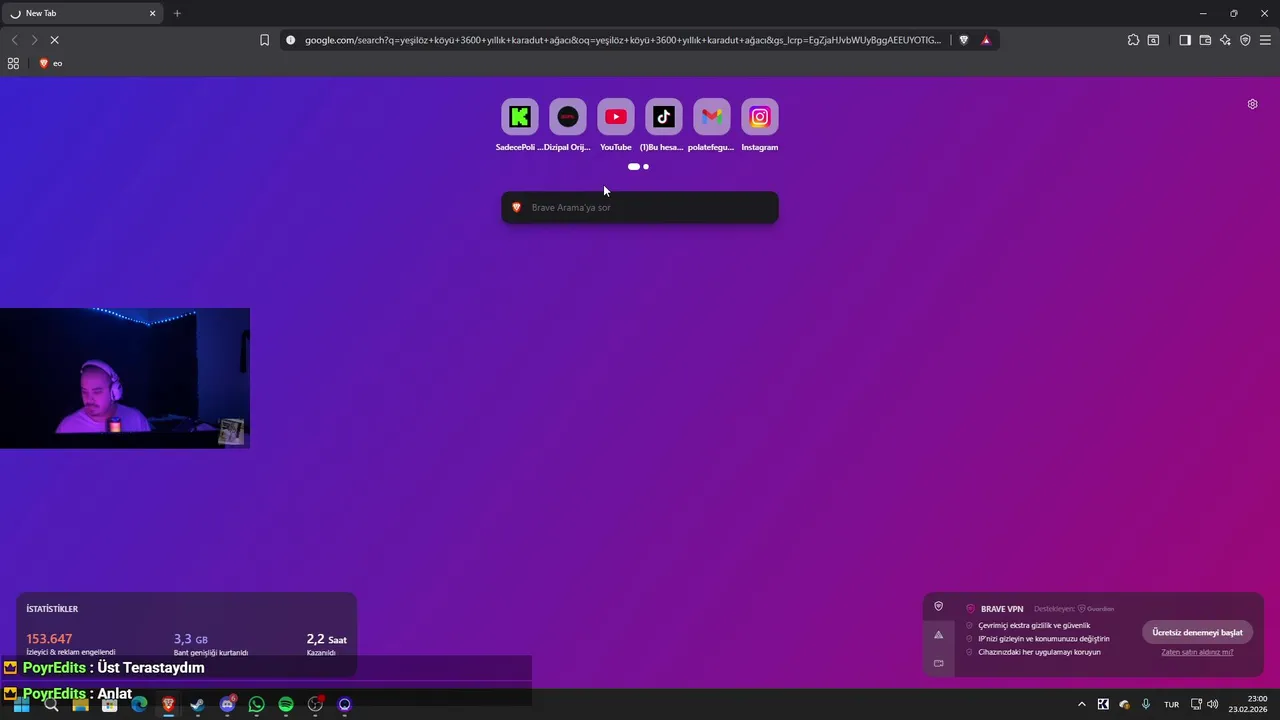Image resolution: width=1280 pixels, height=720 pixels.
Task: Go back to previous page
Action: coord(14,40)
